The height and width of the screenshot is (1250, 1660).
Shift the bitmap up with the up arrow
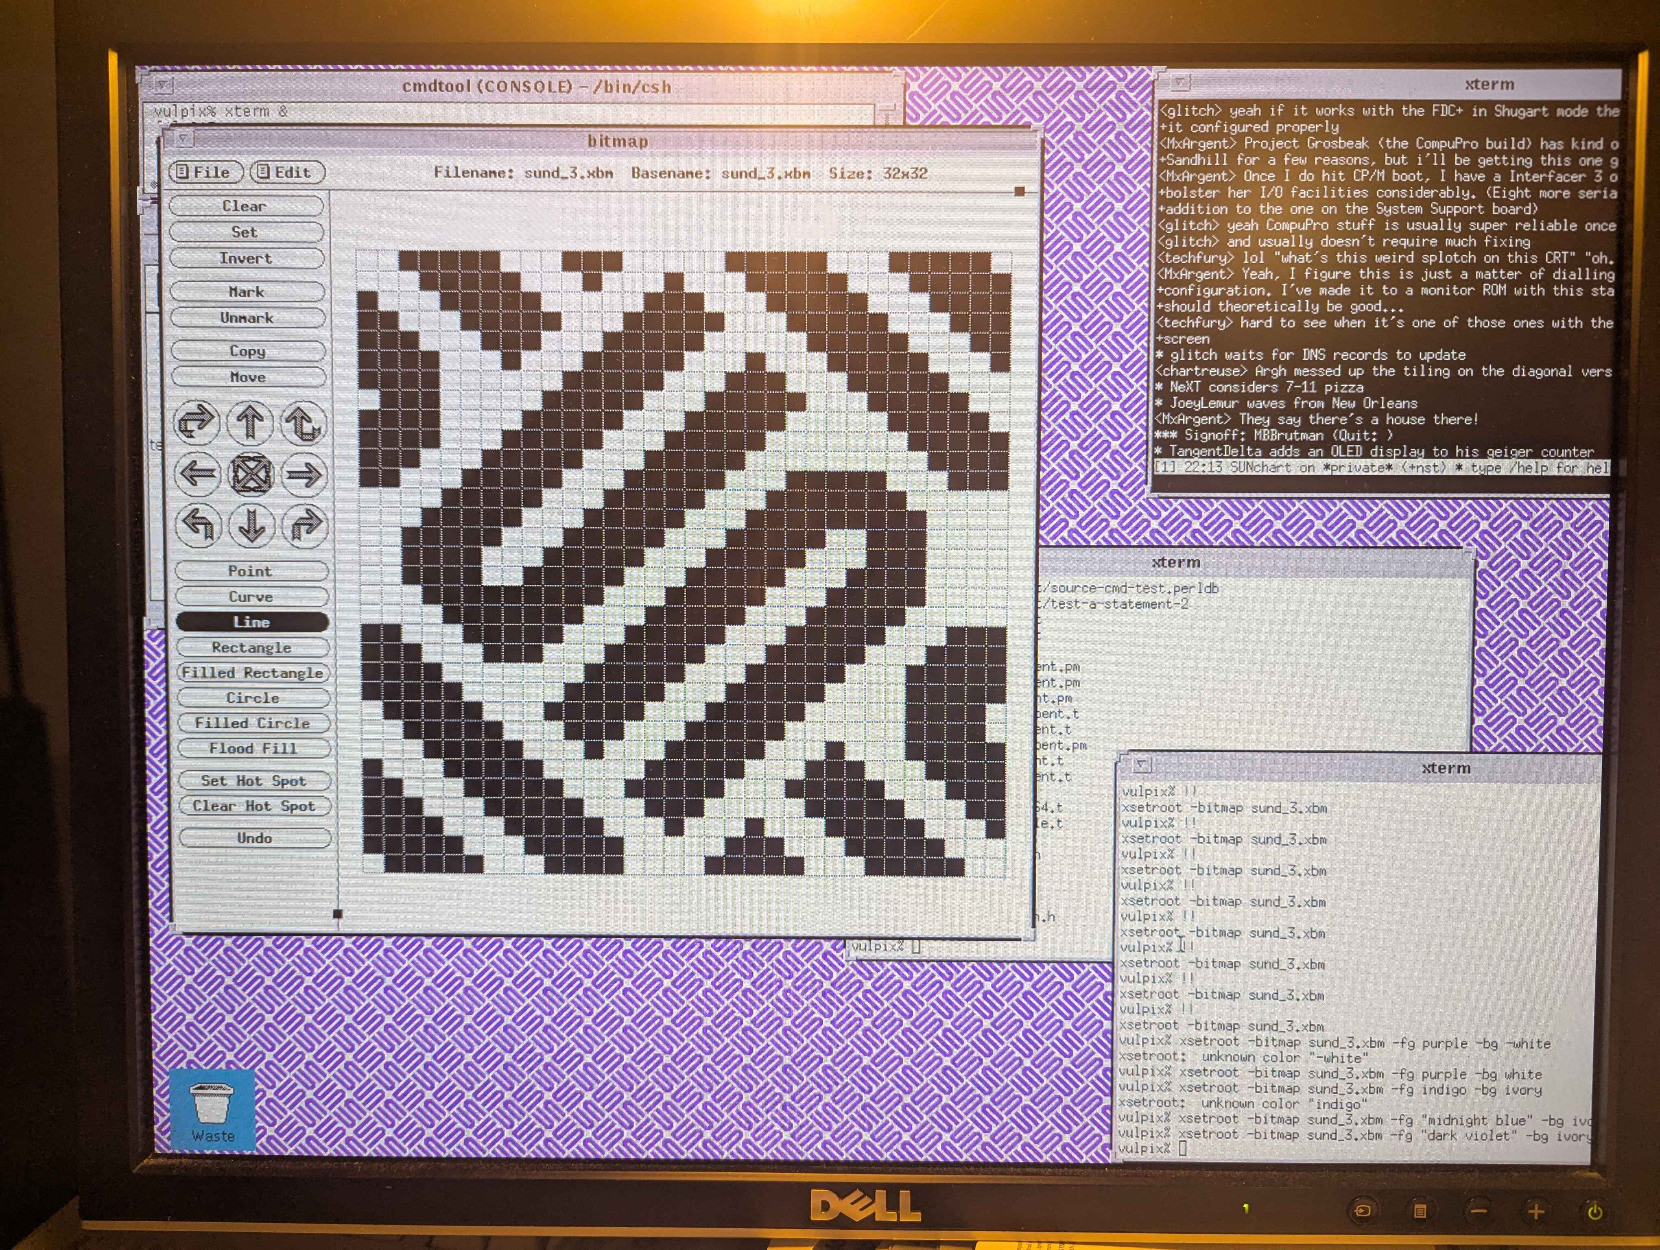tap(250, 423)
